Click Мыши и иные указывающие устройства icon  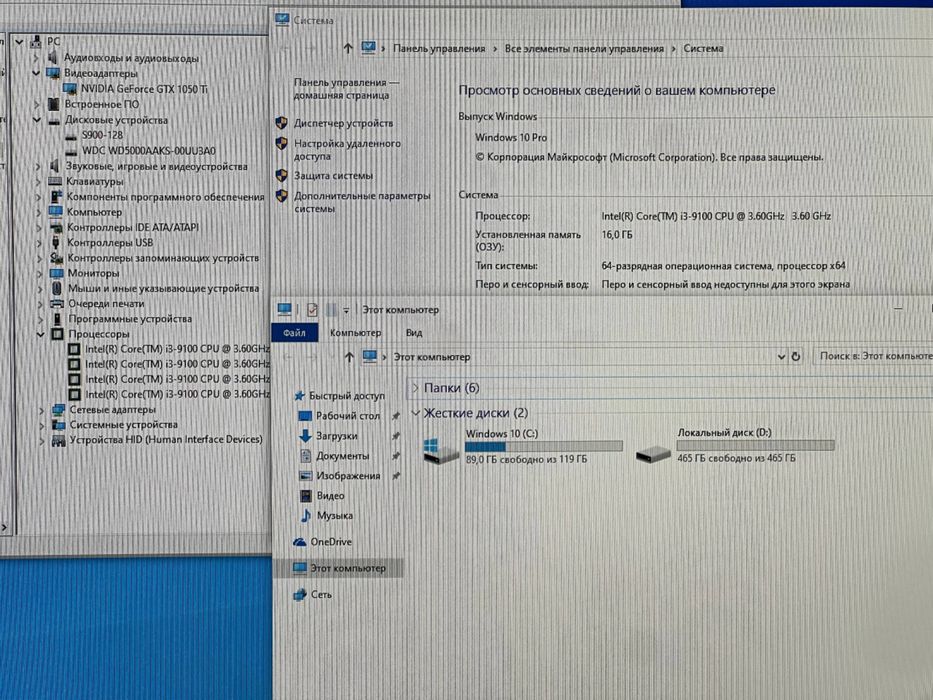pos(57,288)
